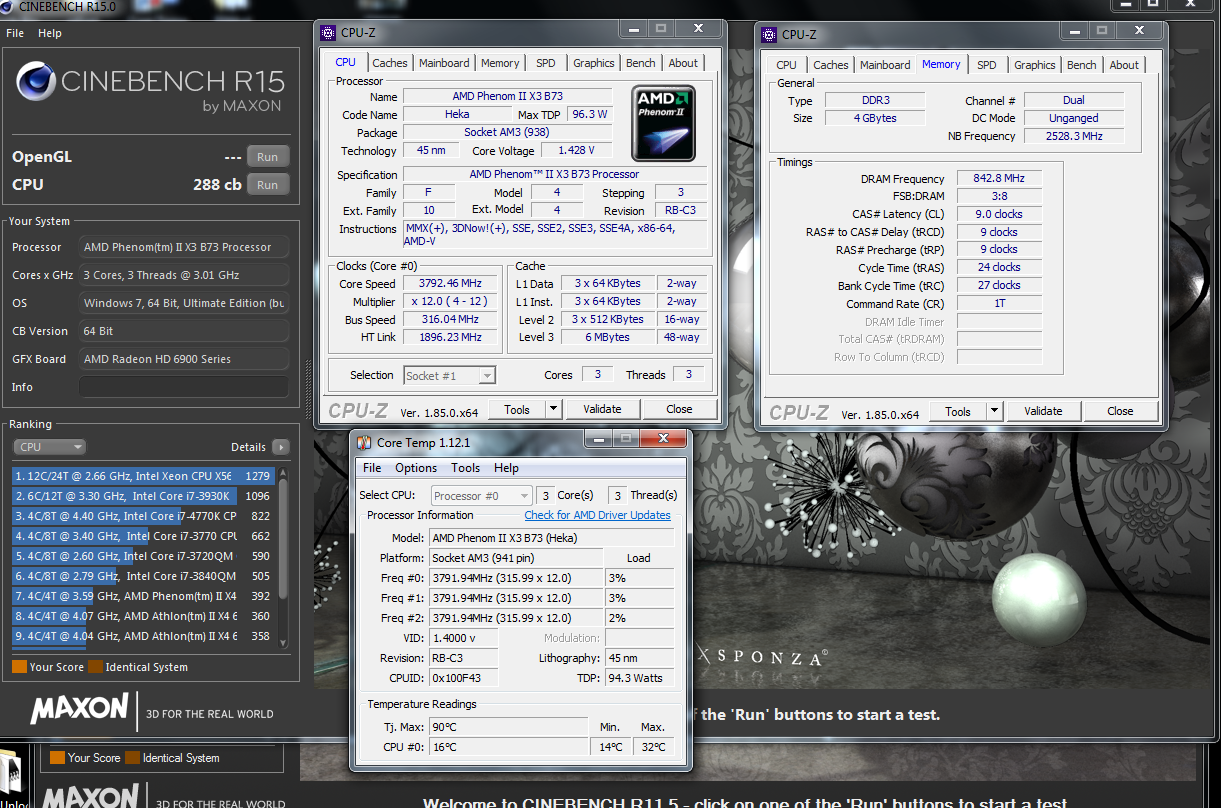The image size is (1221, 808).
Task: Open the Bench tab in the CPU-Z CPU window
Action: [x=641, y=63]
